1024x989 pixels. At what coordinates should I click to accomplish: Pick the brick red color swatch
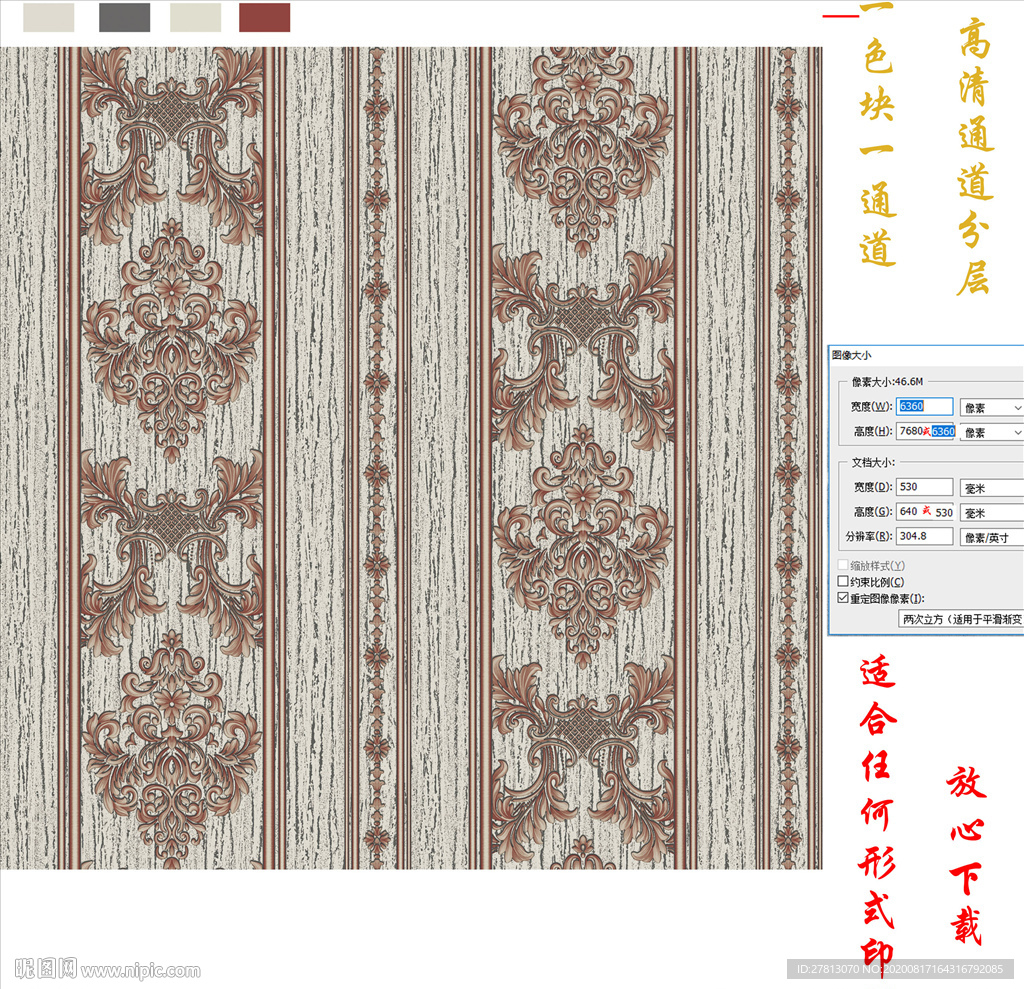tap(264, 18)
